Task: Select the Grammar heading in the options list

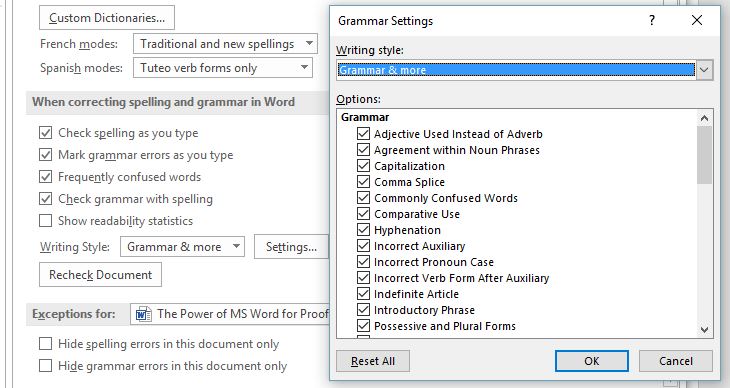Action: pyautogui.click(x=365, y=117)
